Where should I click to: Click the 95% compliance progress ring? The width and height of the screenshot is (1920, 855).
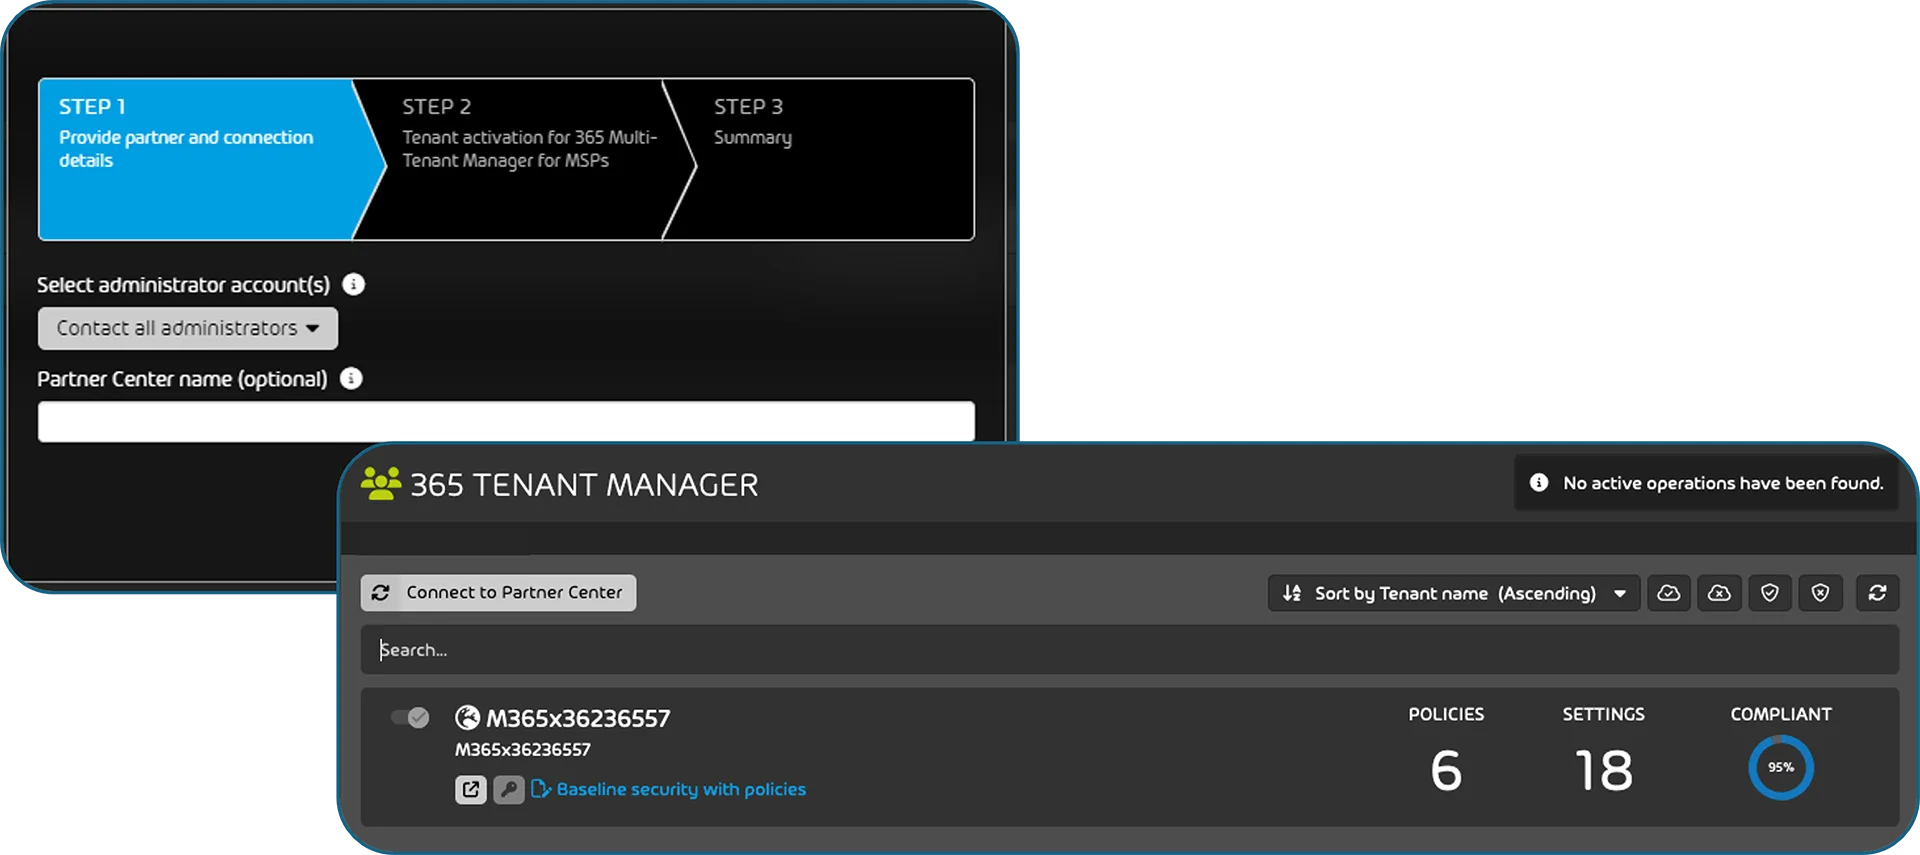[1781, 767]
